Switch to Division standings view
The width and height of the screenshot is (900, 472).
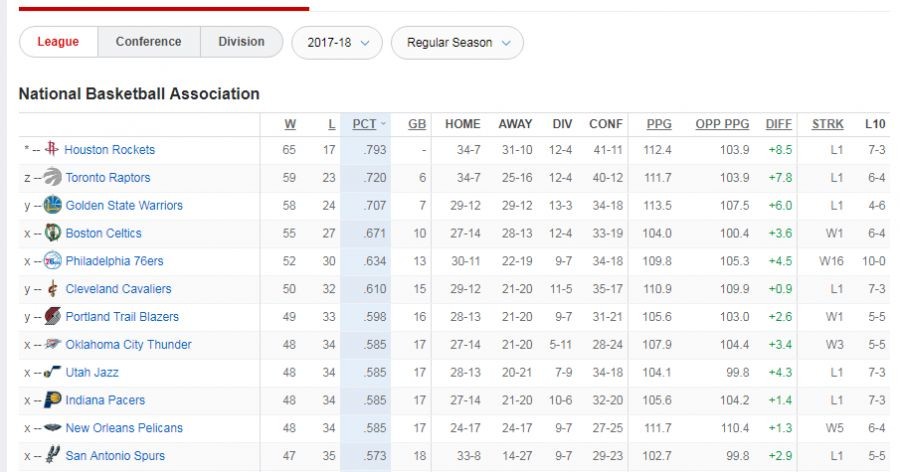pyautogui.click(x=241, y=42)
